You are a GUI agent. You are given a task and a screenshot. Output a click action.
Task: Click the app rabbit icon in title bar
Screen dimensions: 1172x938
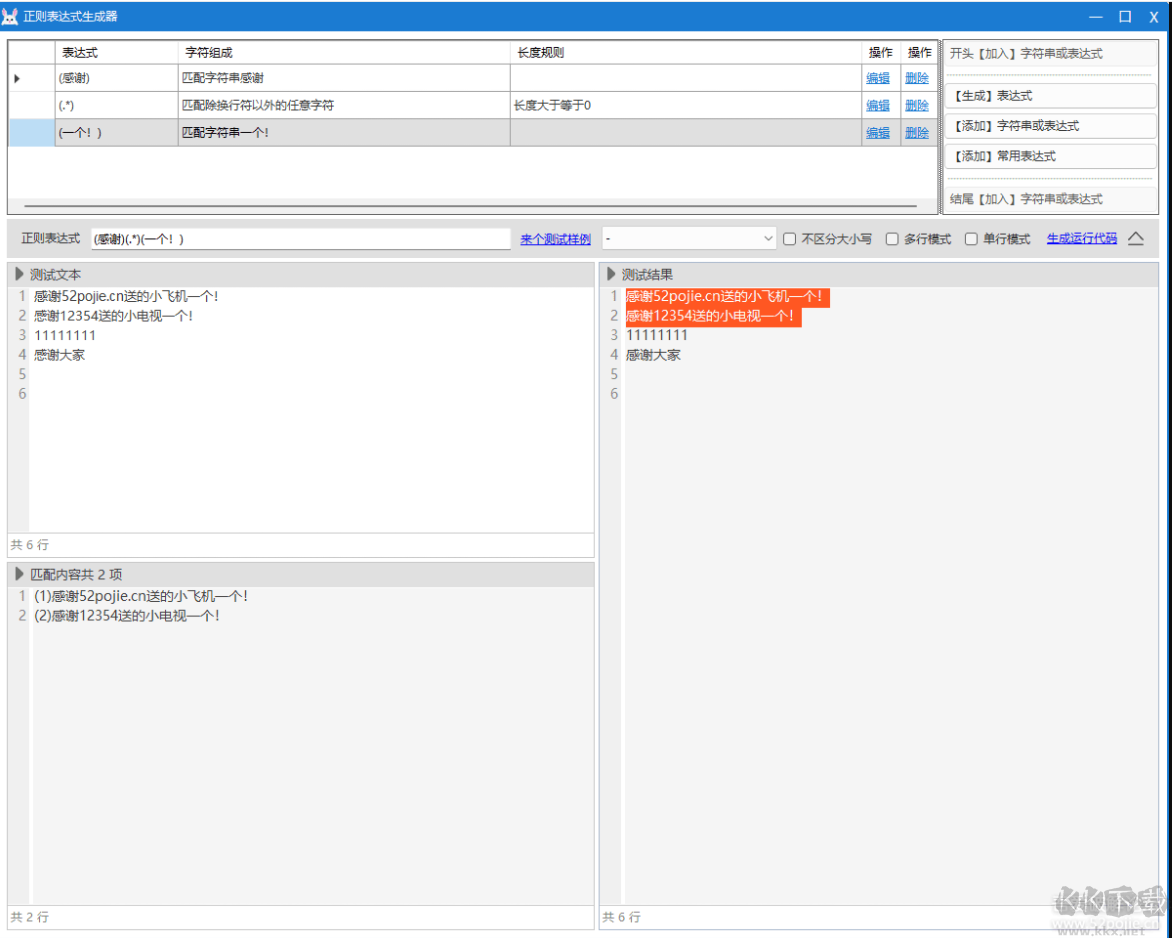pyautogui.click(x=11, y=16)
